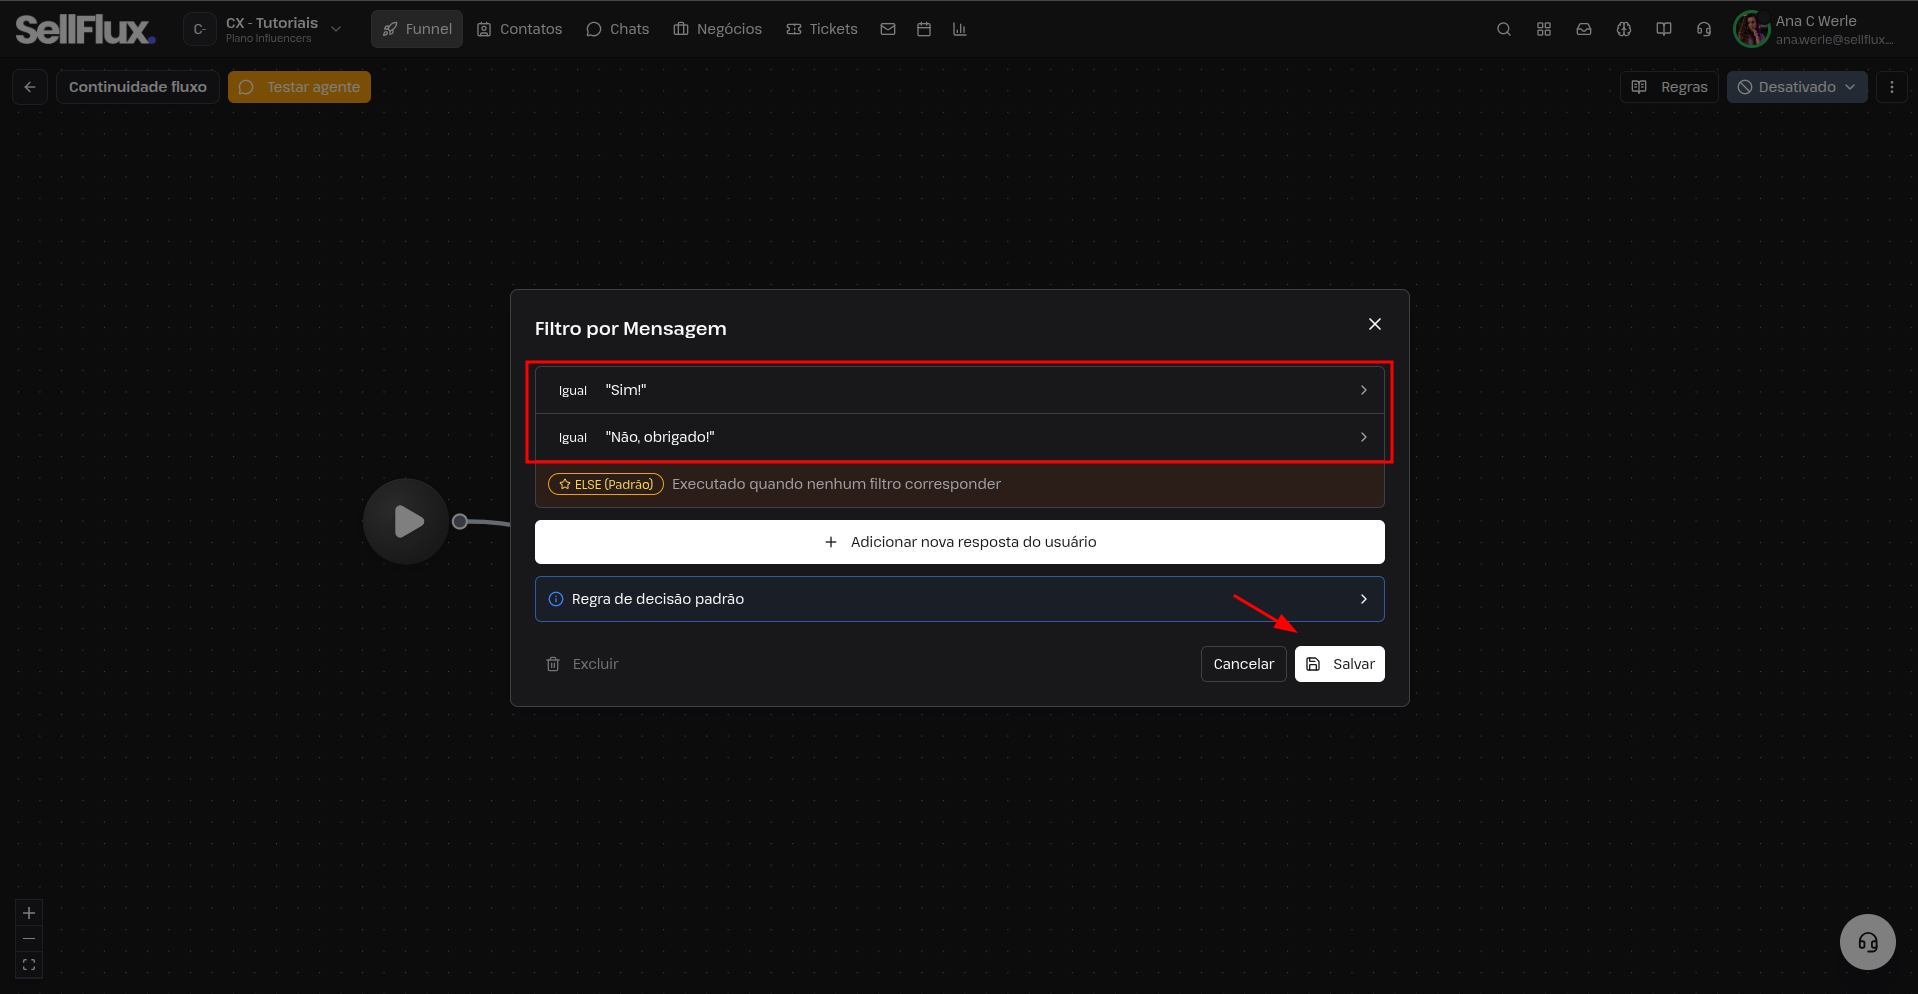Click Adicionar nova resposta do usuário

coord(960,542)
